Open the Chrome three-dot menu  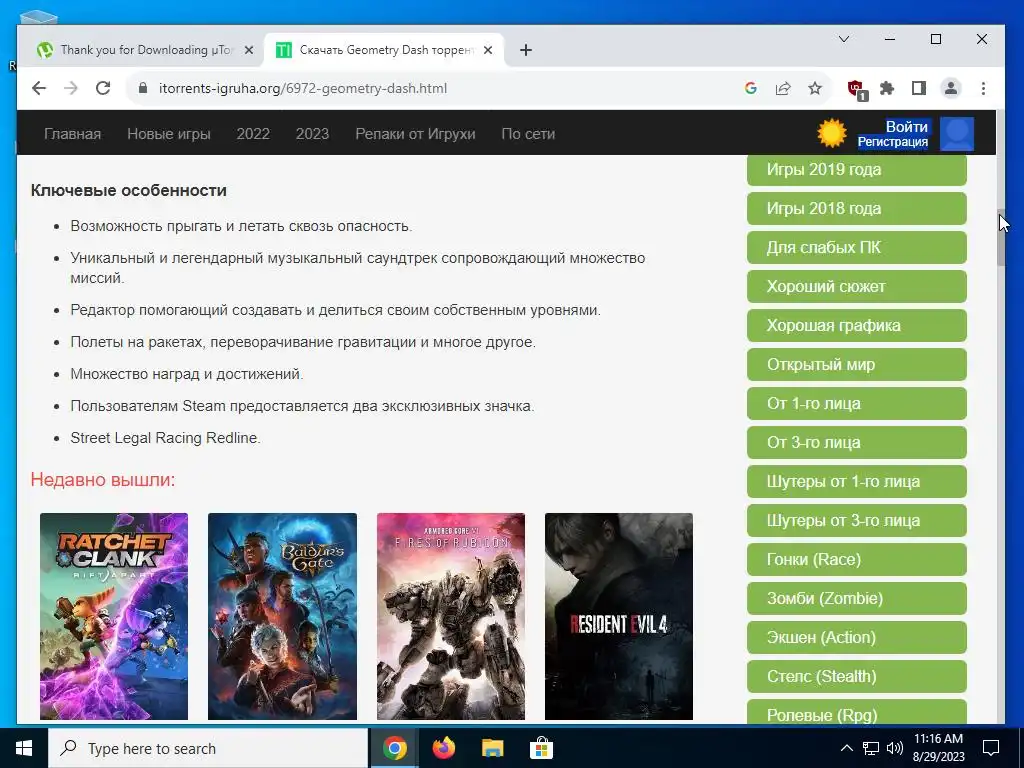pyautogui.click(x=983, y=88)
